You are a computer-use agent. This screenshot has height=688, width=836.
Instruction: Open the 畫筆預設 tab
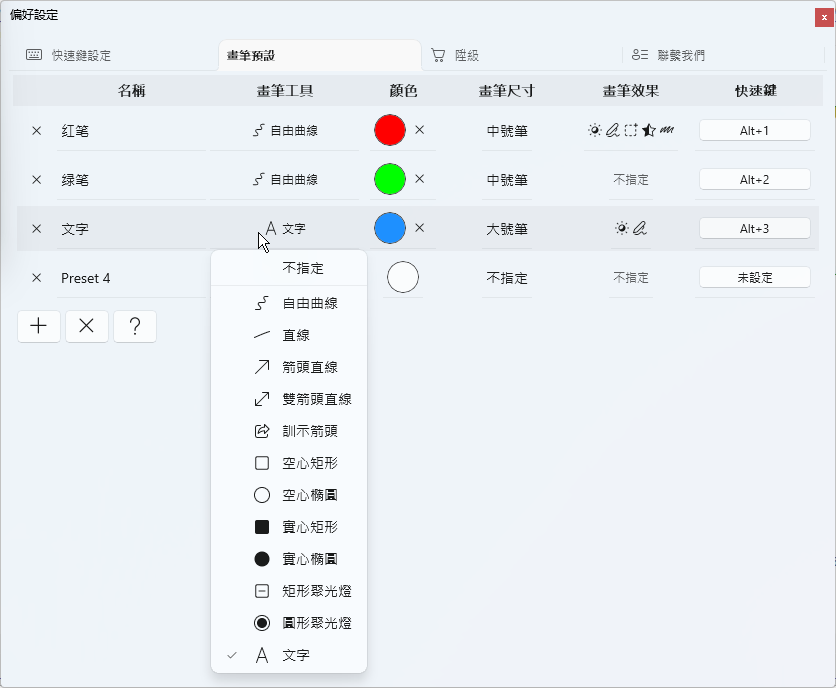(x=320, y=55)
